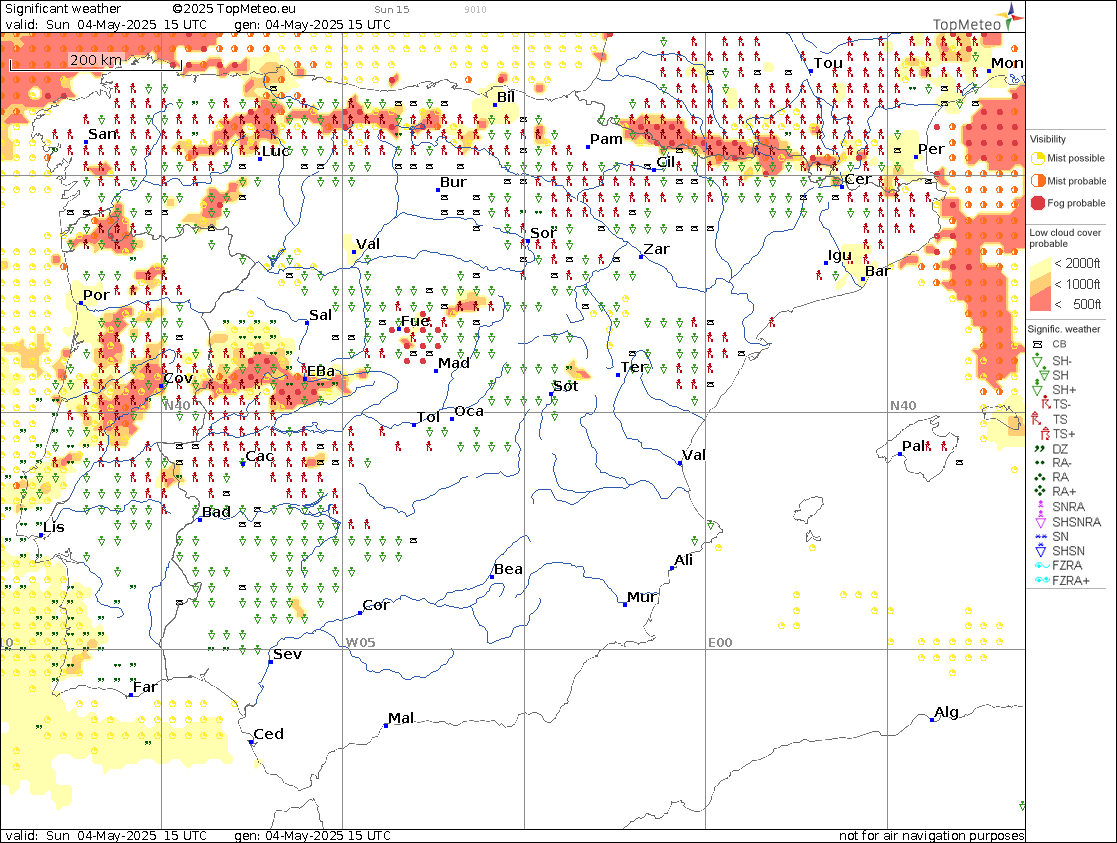Image resolution: width=1117 pixels, height=843 pixels.
Task: Click the E00 longitude grid label
Action: [x=720, y=642]
